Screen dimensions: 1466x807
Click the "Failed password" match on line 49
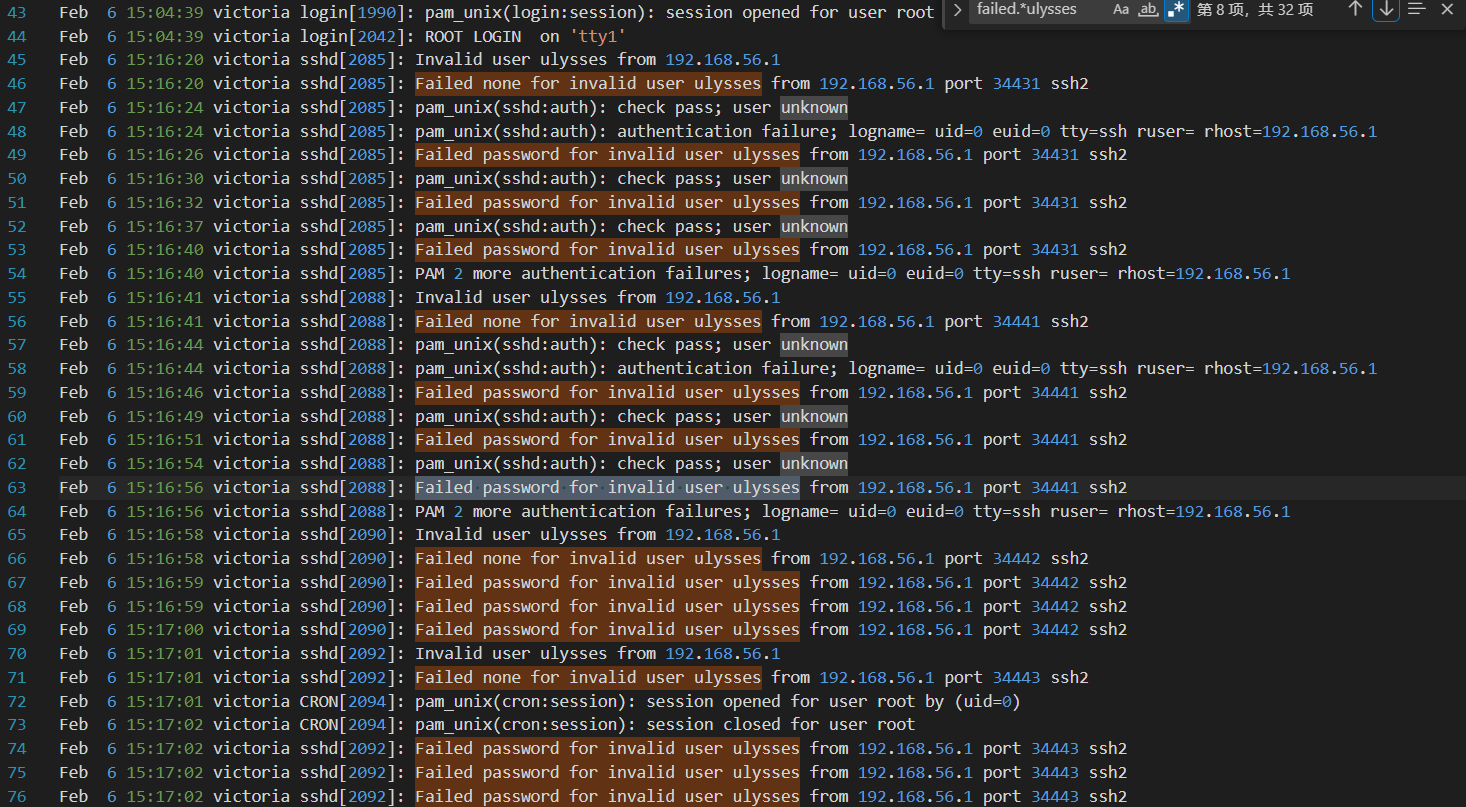point(487,155)
